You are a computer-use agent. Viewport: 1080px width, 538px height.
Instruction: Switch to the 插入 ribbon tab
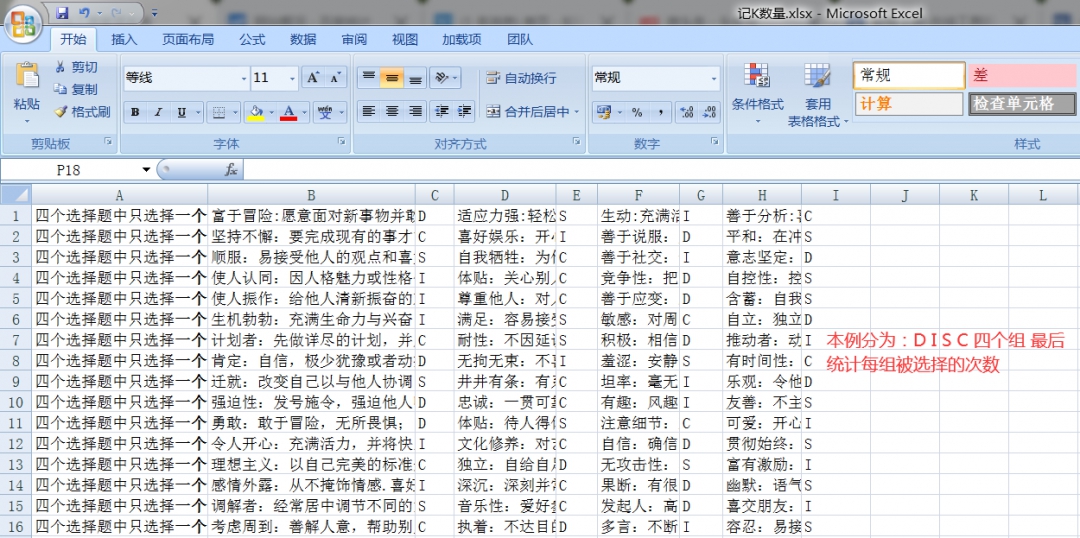(x=124, y=39)
